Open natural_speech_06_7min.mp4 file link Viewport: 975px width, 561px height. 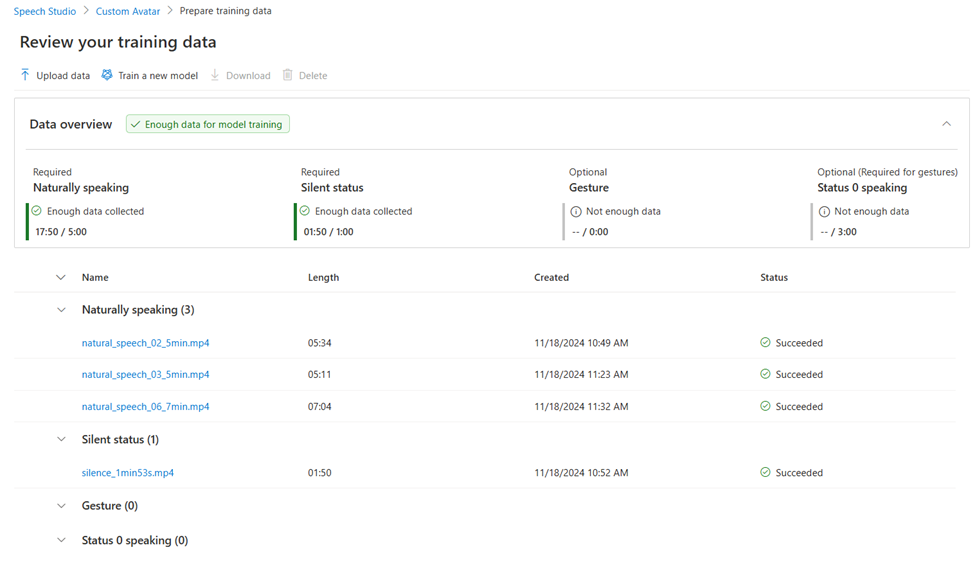click(x=145, y=407)
